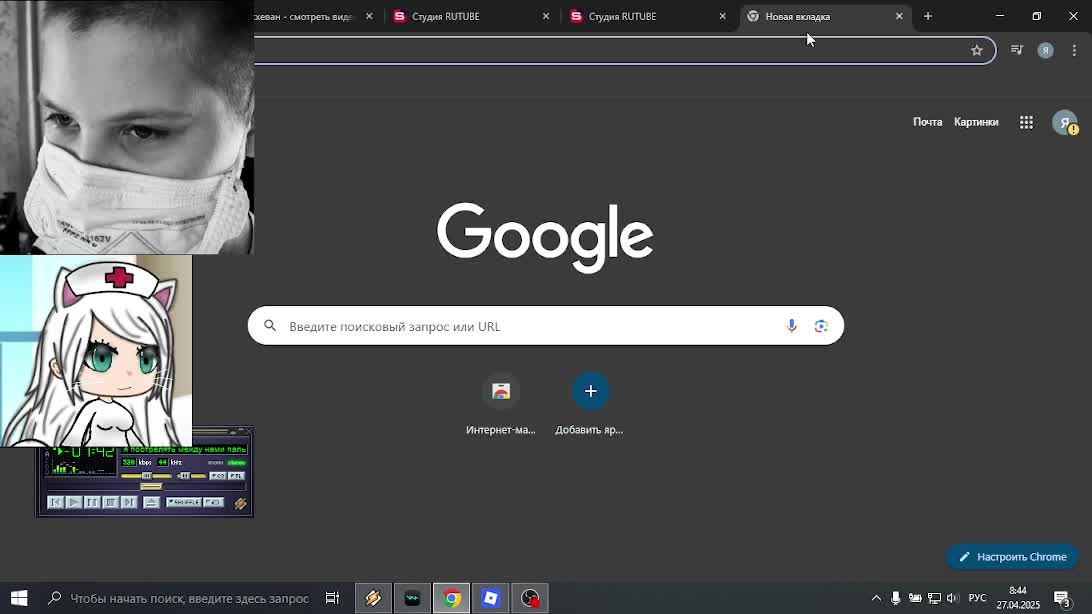This screenshot has width=1092, height=614.
Task: Stop playback in Winamp
Action: pos(110,502)
